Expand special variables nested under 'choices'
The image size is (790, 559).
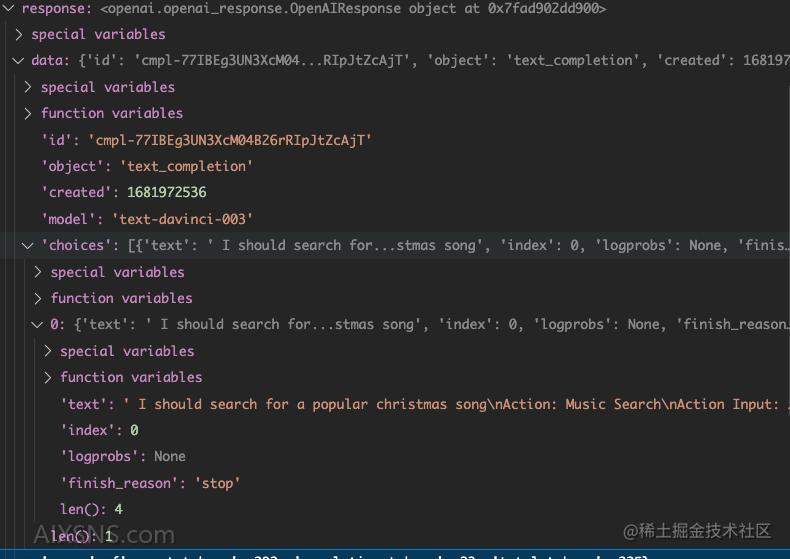pos(38,272)
